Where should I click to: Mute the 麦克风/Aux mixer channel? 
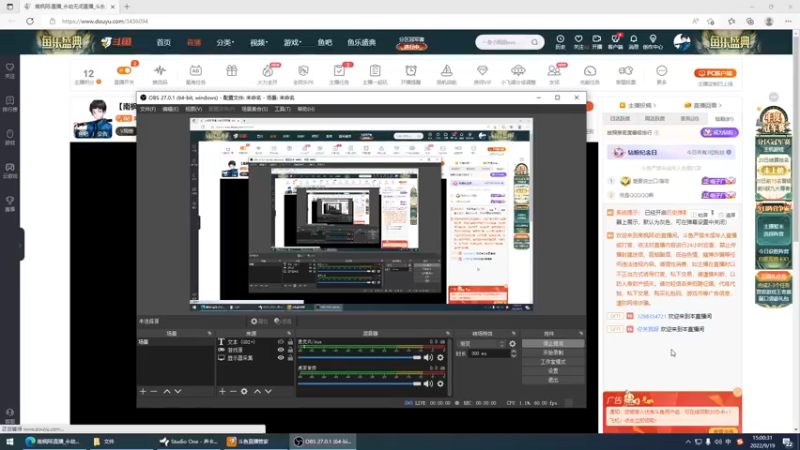tap(428, 358)
